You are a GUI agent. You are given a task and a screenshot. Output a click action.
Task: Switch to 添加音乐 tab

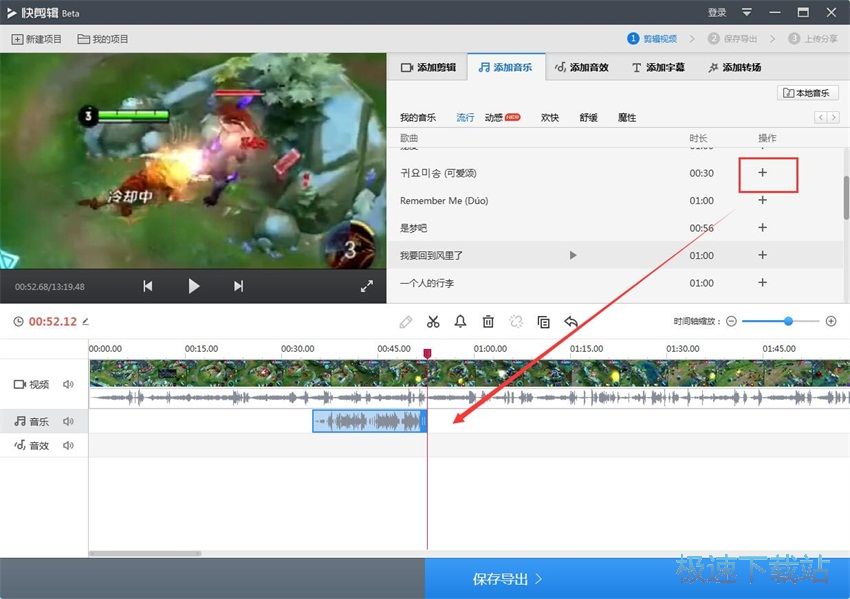pos(506,67)
